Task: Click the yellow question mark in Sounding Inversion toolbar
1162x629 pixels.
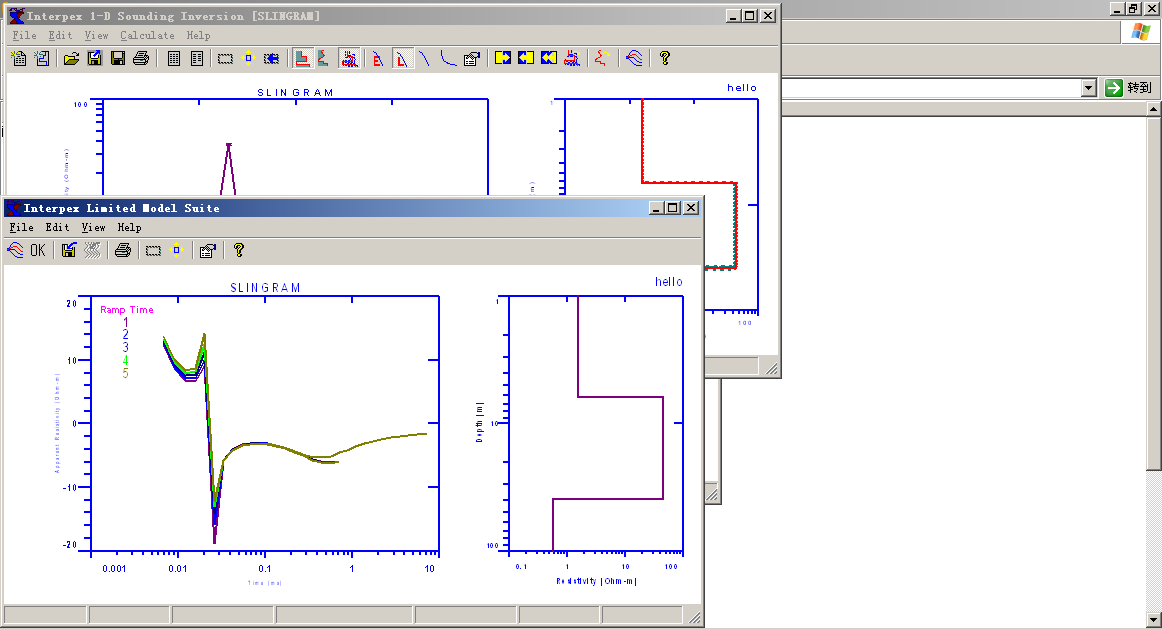Action: [665, 59]
